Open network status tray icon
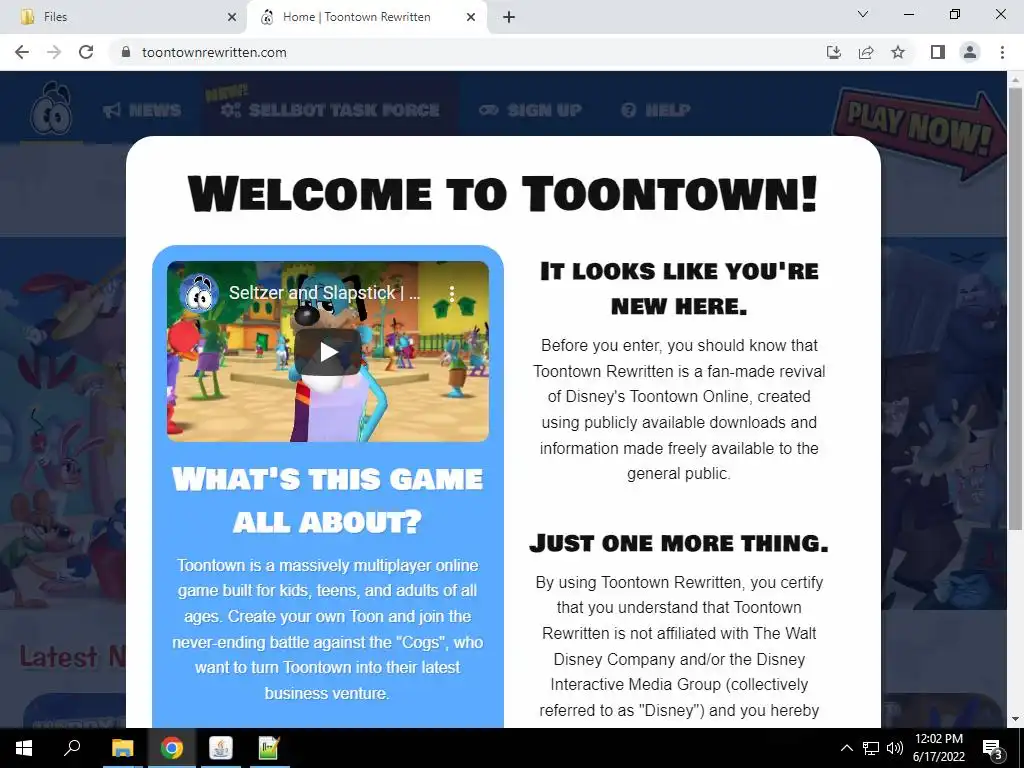This screenshot has height=768, width=1024. 871,748
